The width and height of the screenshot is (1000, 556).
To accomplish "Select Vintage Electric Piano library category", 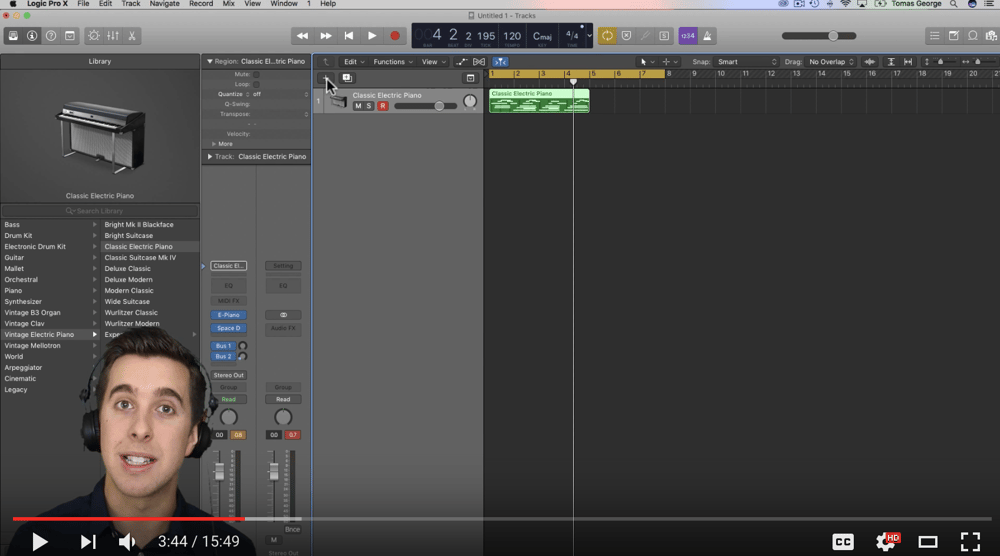I will coord(50,334).
